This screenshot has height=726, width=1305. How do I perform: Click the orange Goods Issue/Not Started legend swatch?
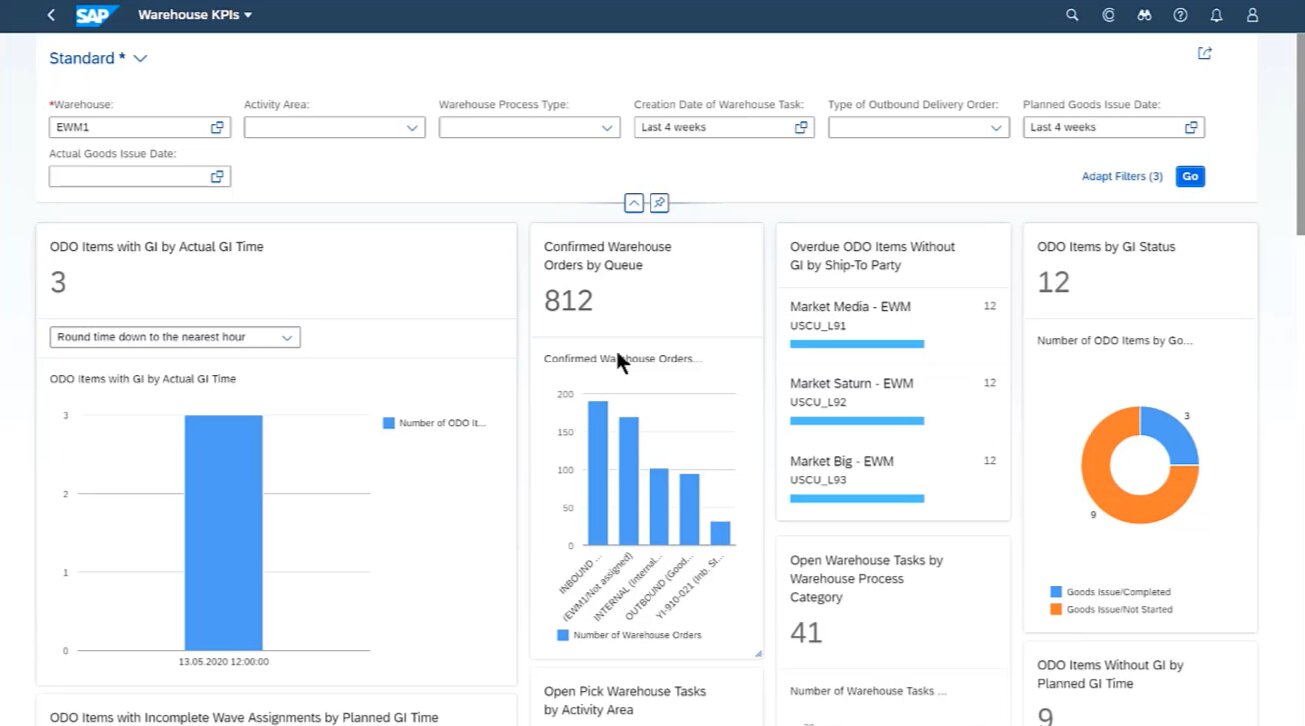[1056, 609]
